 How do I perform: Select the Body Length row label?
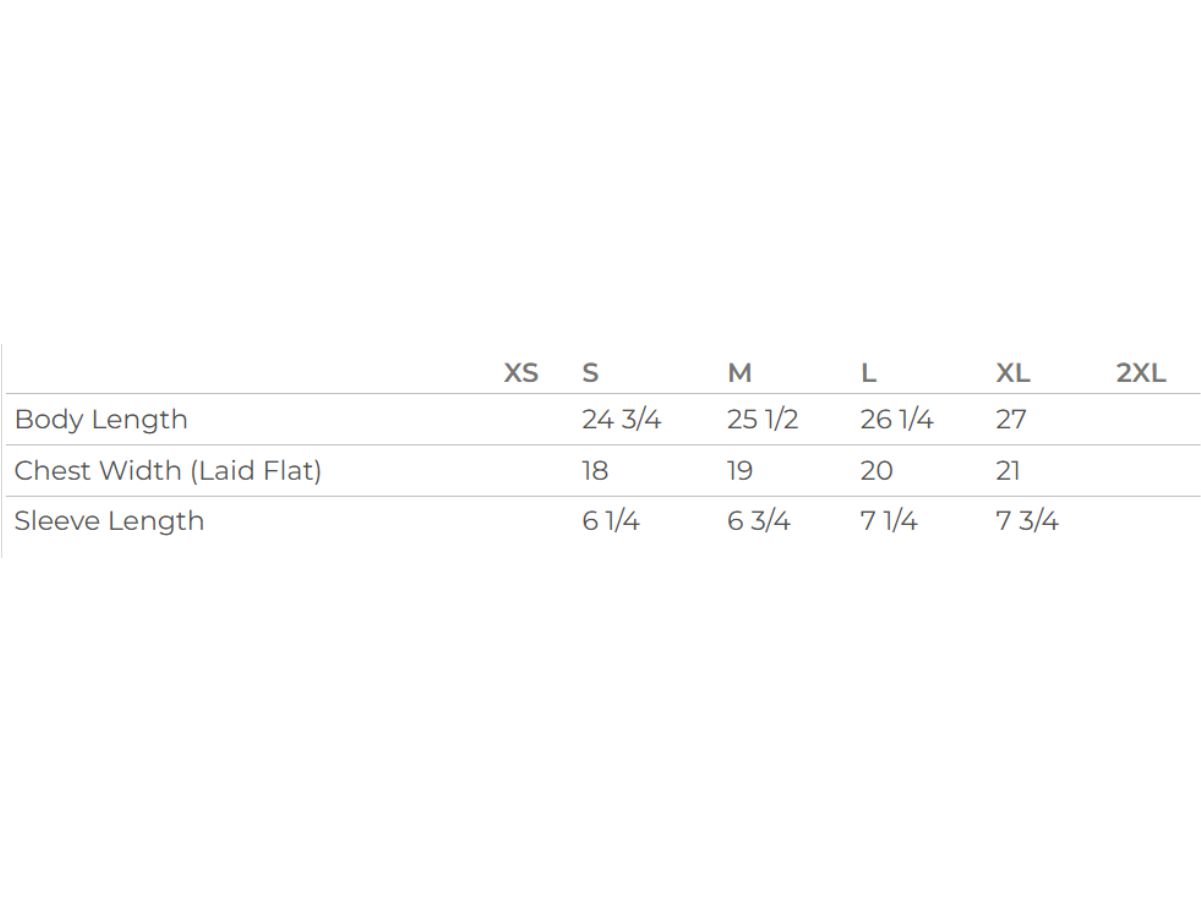coord(101,419)
